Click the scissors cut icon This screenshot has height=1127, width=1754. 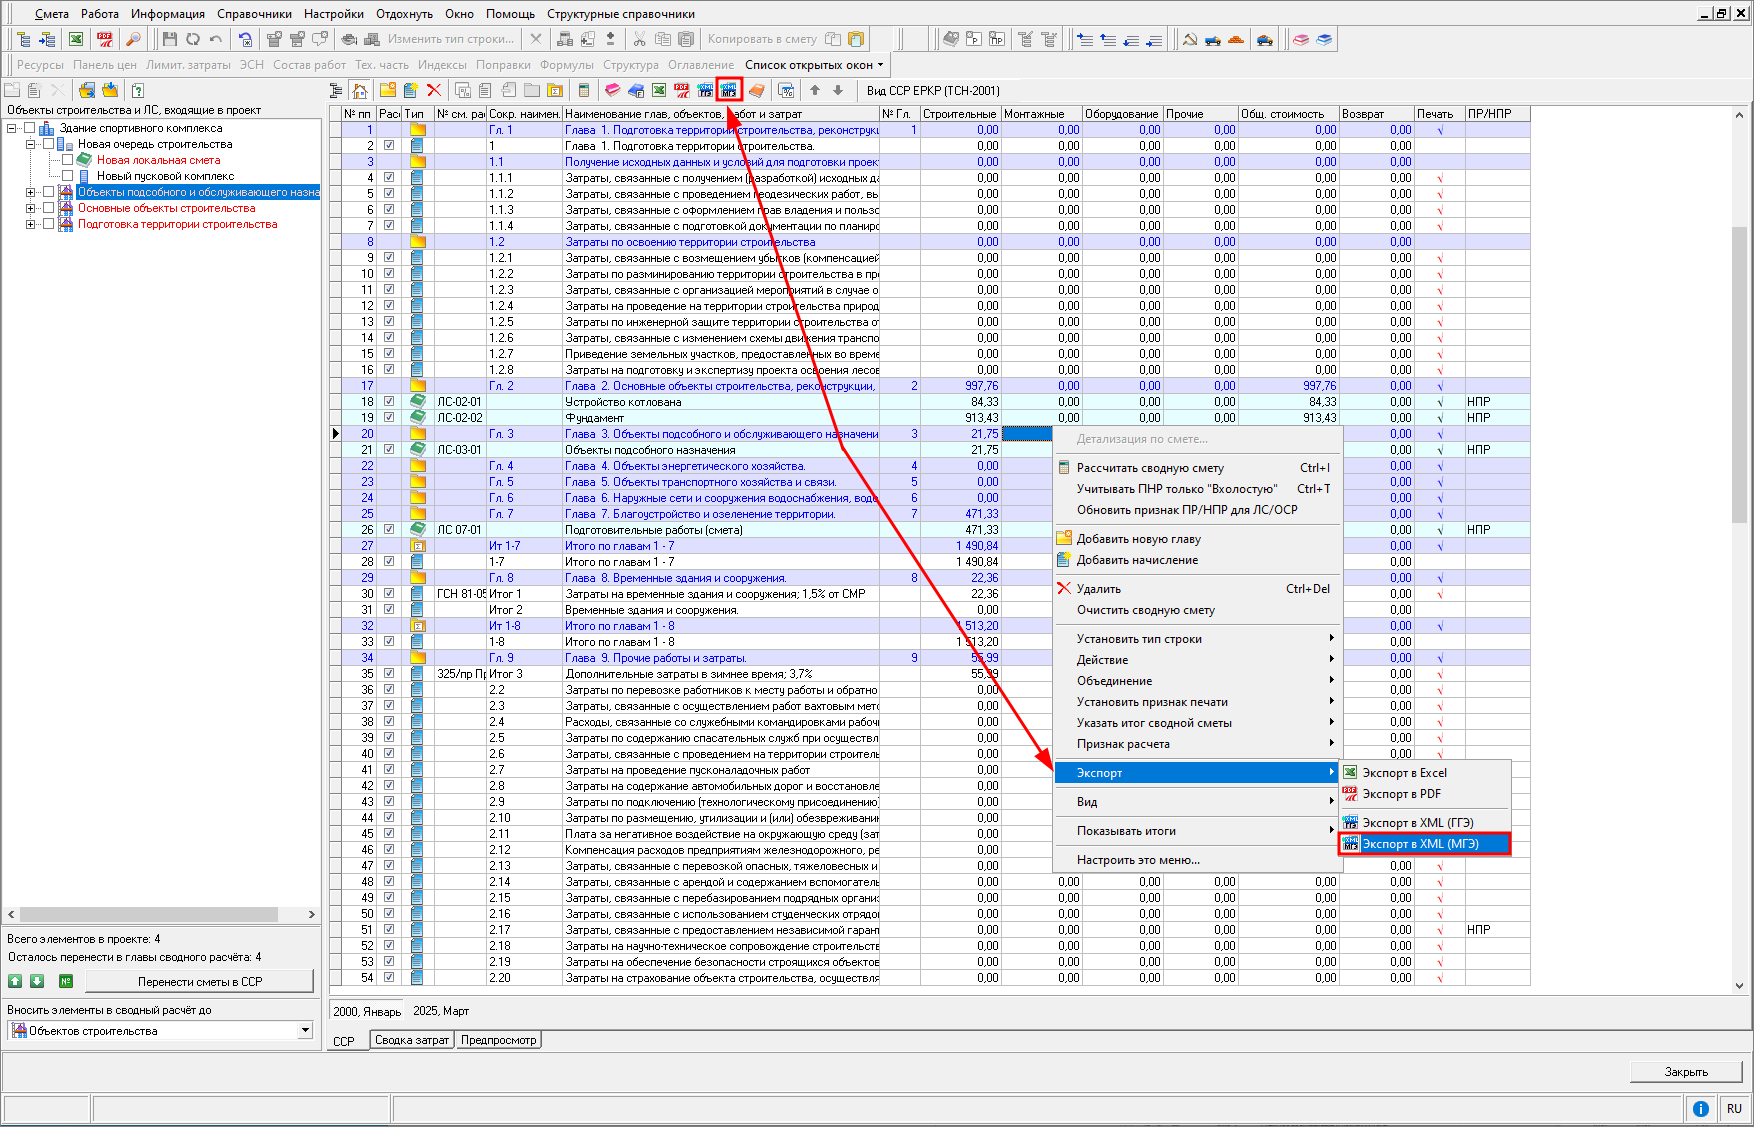640,39
